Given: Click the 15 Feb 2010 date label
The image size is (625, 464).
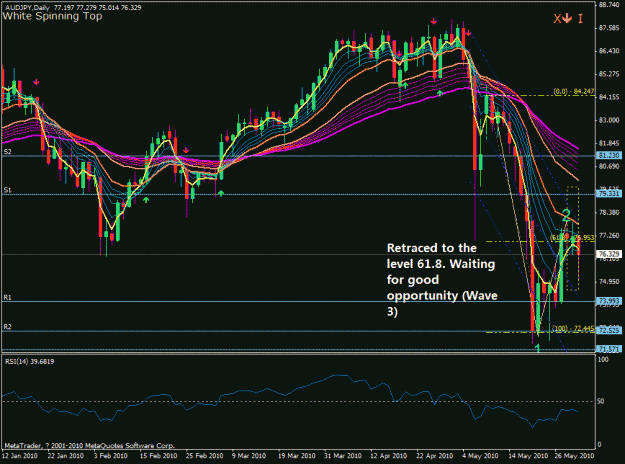Looking at the screenshot, I should click(x=158, y=455).
